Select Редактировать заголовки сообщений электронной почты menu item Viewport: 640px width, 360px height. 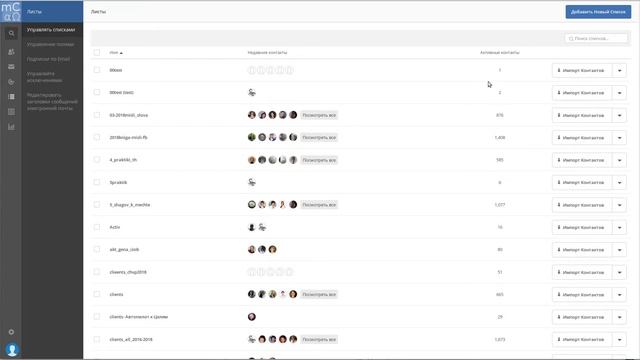52,102
